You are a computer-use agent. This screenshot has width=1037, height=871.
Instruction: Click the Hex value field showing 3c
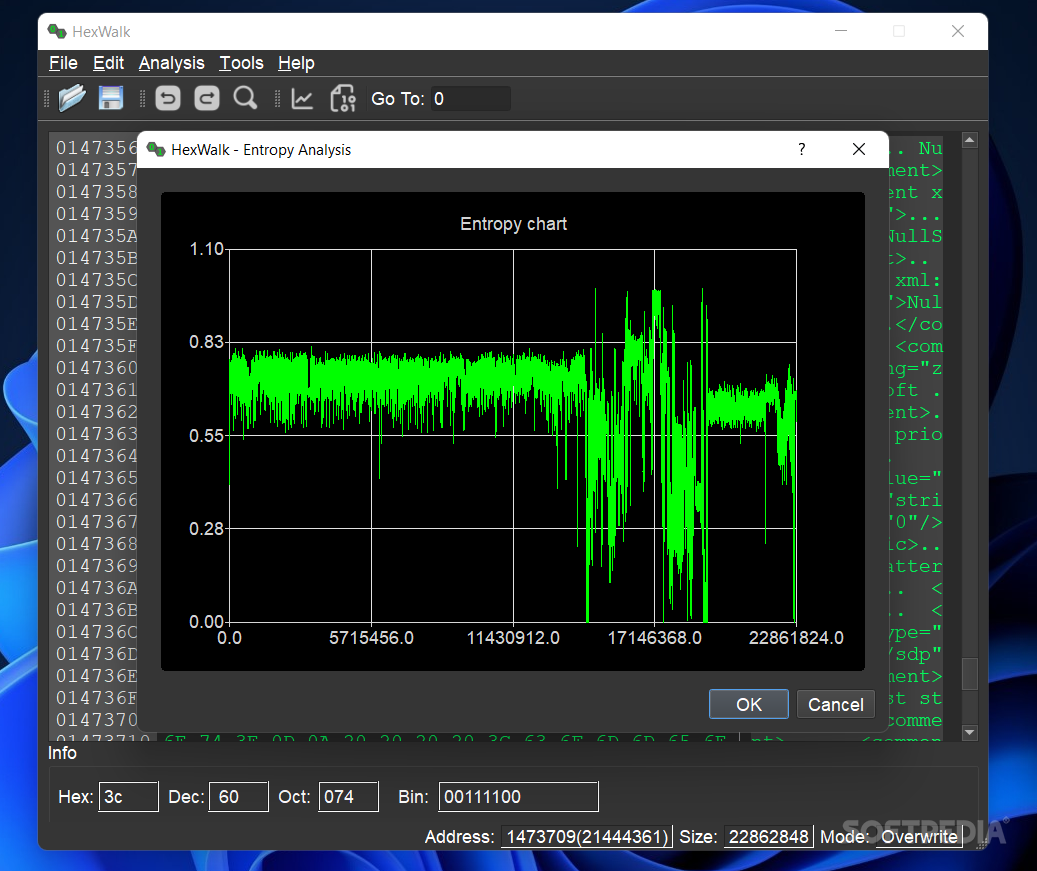pos(128,796)
